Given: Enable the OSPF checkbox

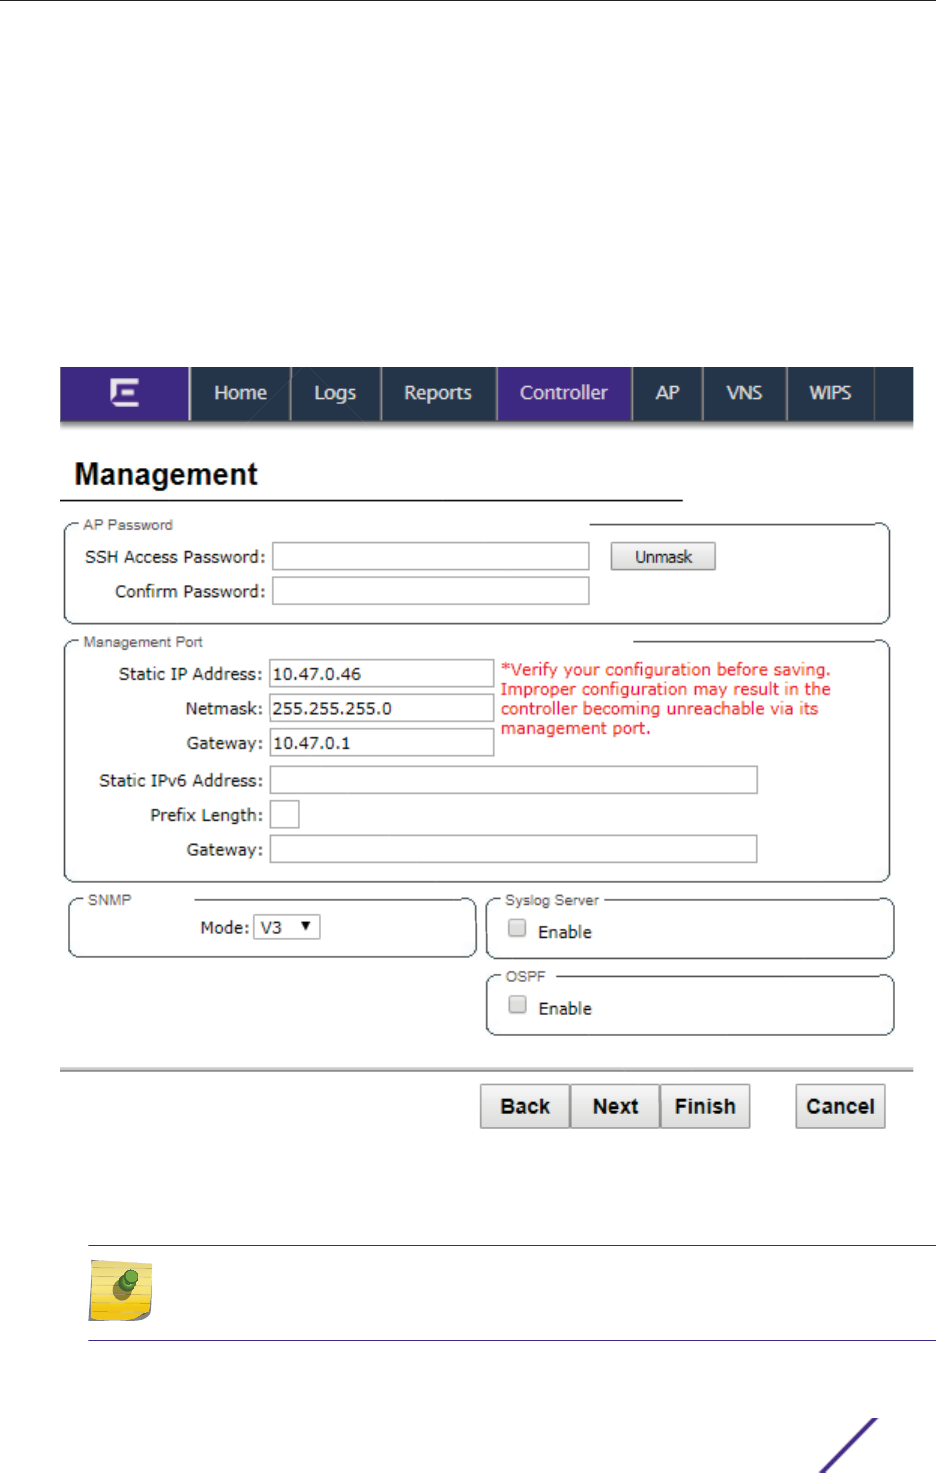Looking at the screenshot, I should pos(517,1004).
